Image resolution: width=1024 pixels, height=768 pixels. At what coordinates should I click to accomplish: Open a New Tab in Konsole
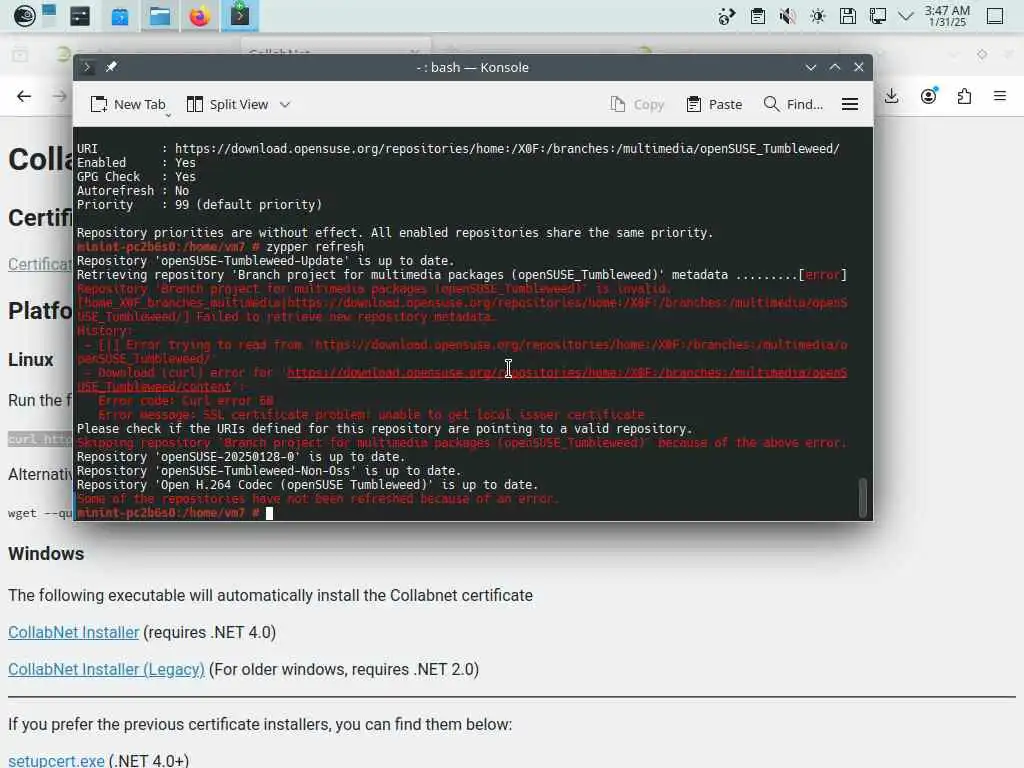click(x=128, y=104)
